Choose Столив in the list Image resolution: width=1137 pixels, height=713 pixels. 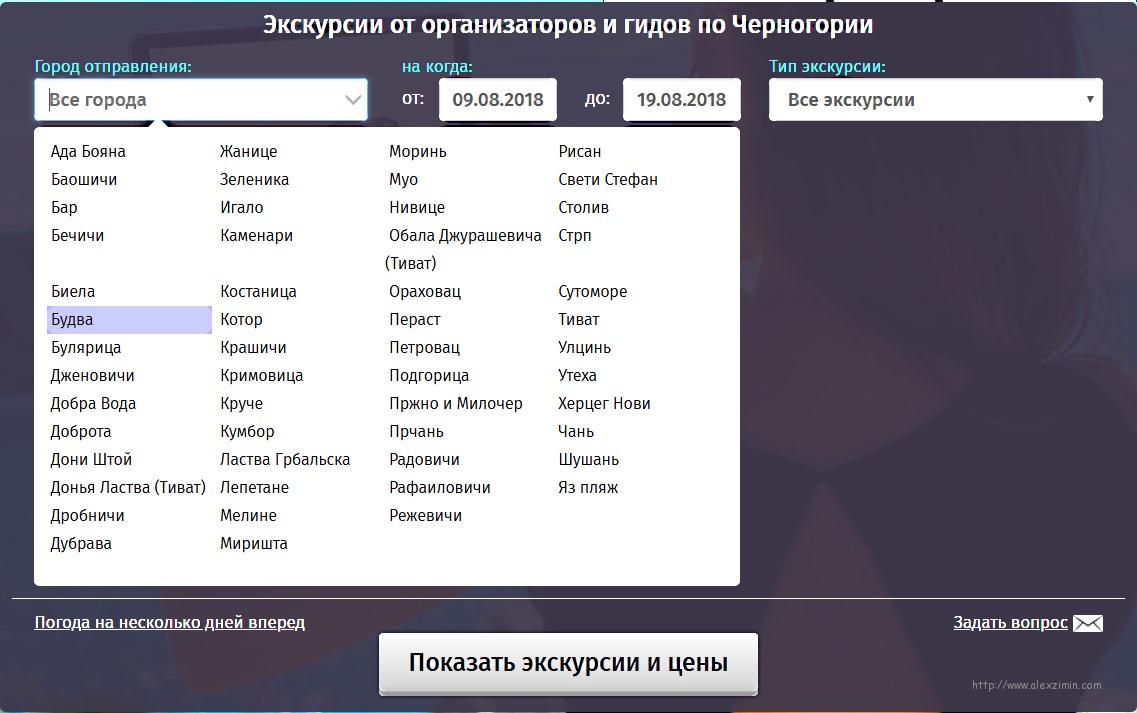pos(583,207)
